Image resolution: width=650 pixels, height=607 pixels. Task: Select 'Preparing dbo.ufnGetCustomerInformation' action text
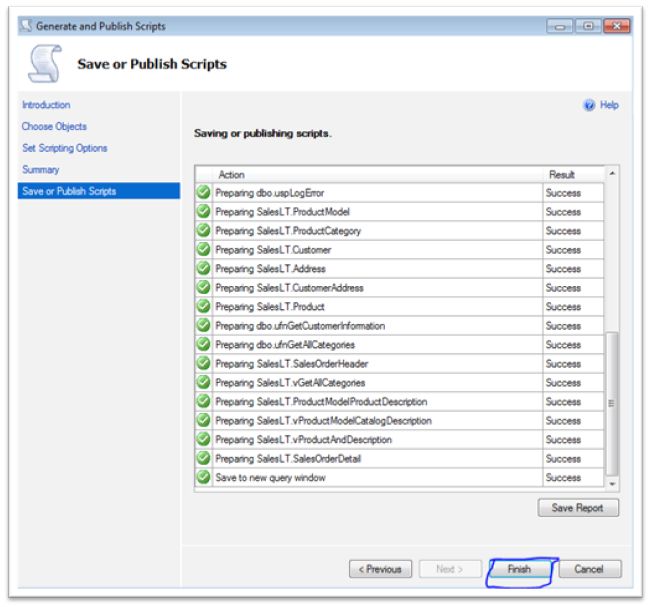tap(300, 326)
